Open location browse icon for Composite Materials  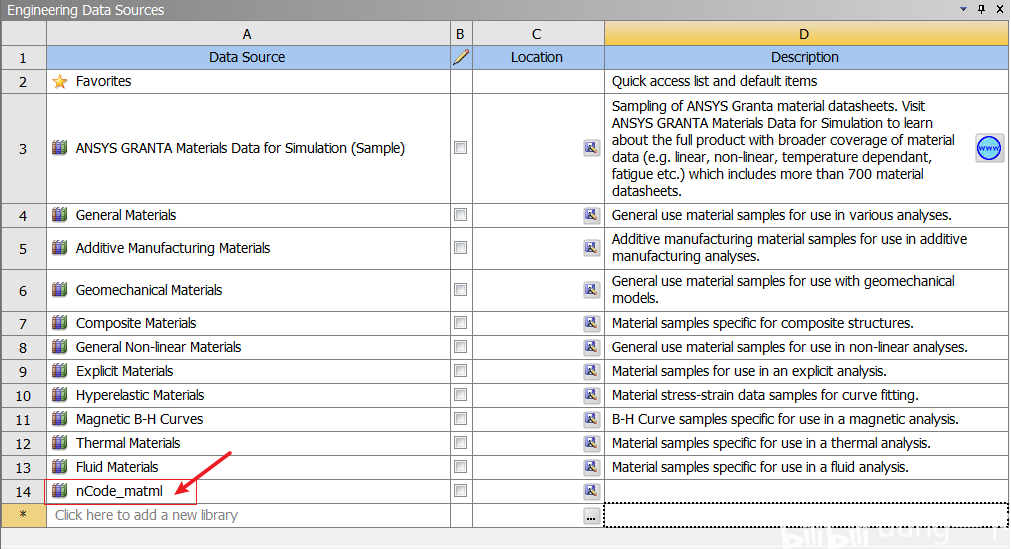coord(591,323)
